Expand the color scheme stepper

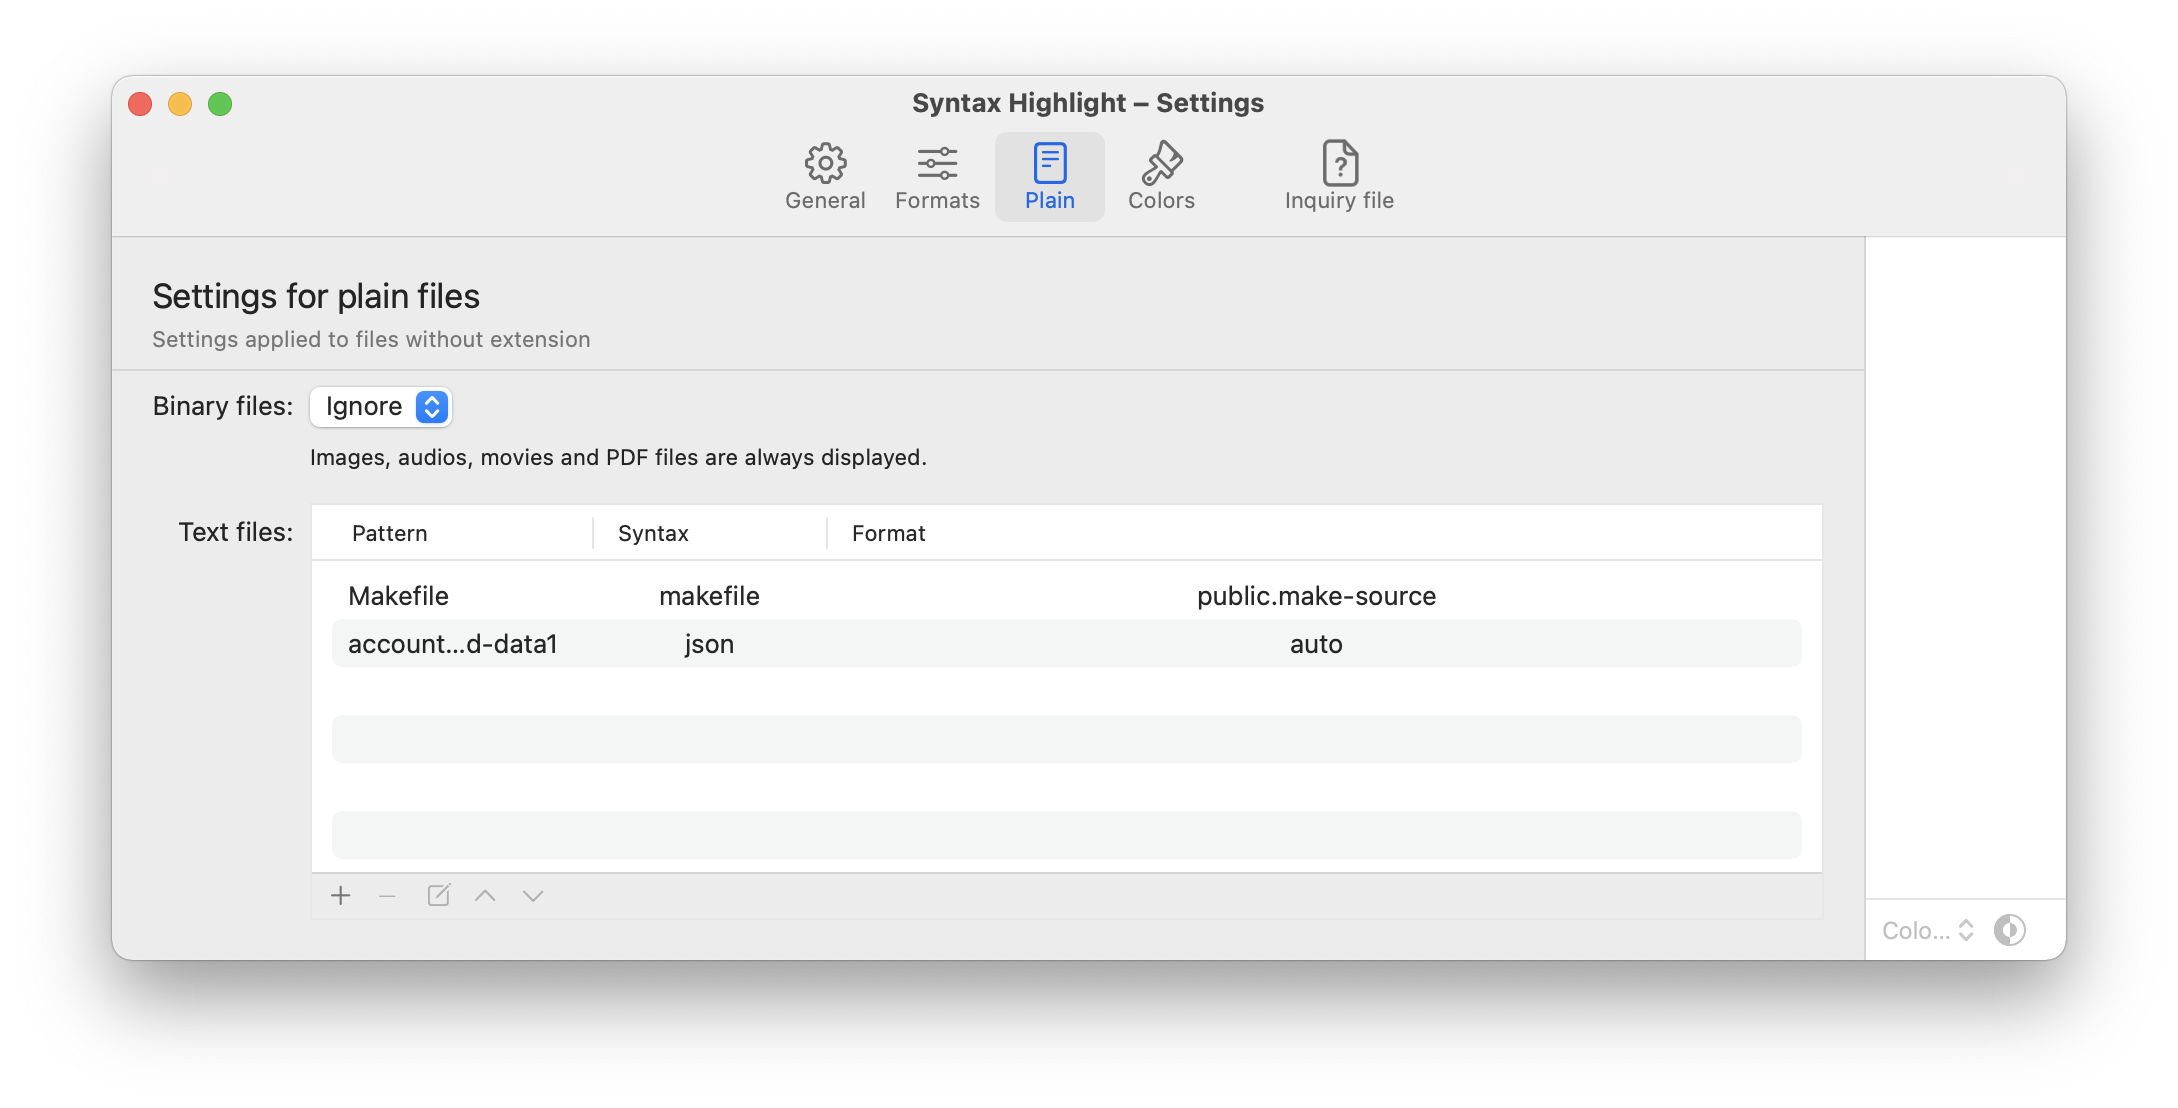point(1966,929)
